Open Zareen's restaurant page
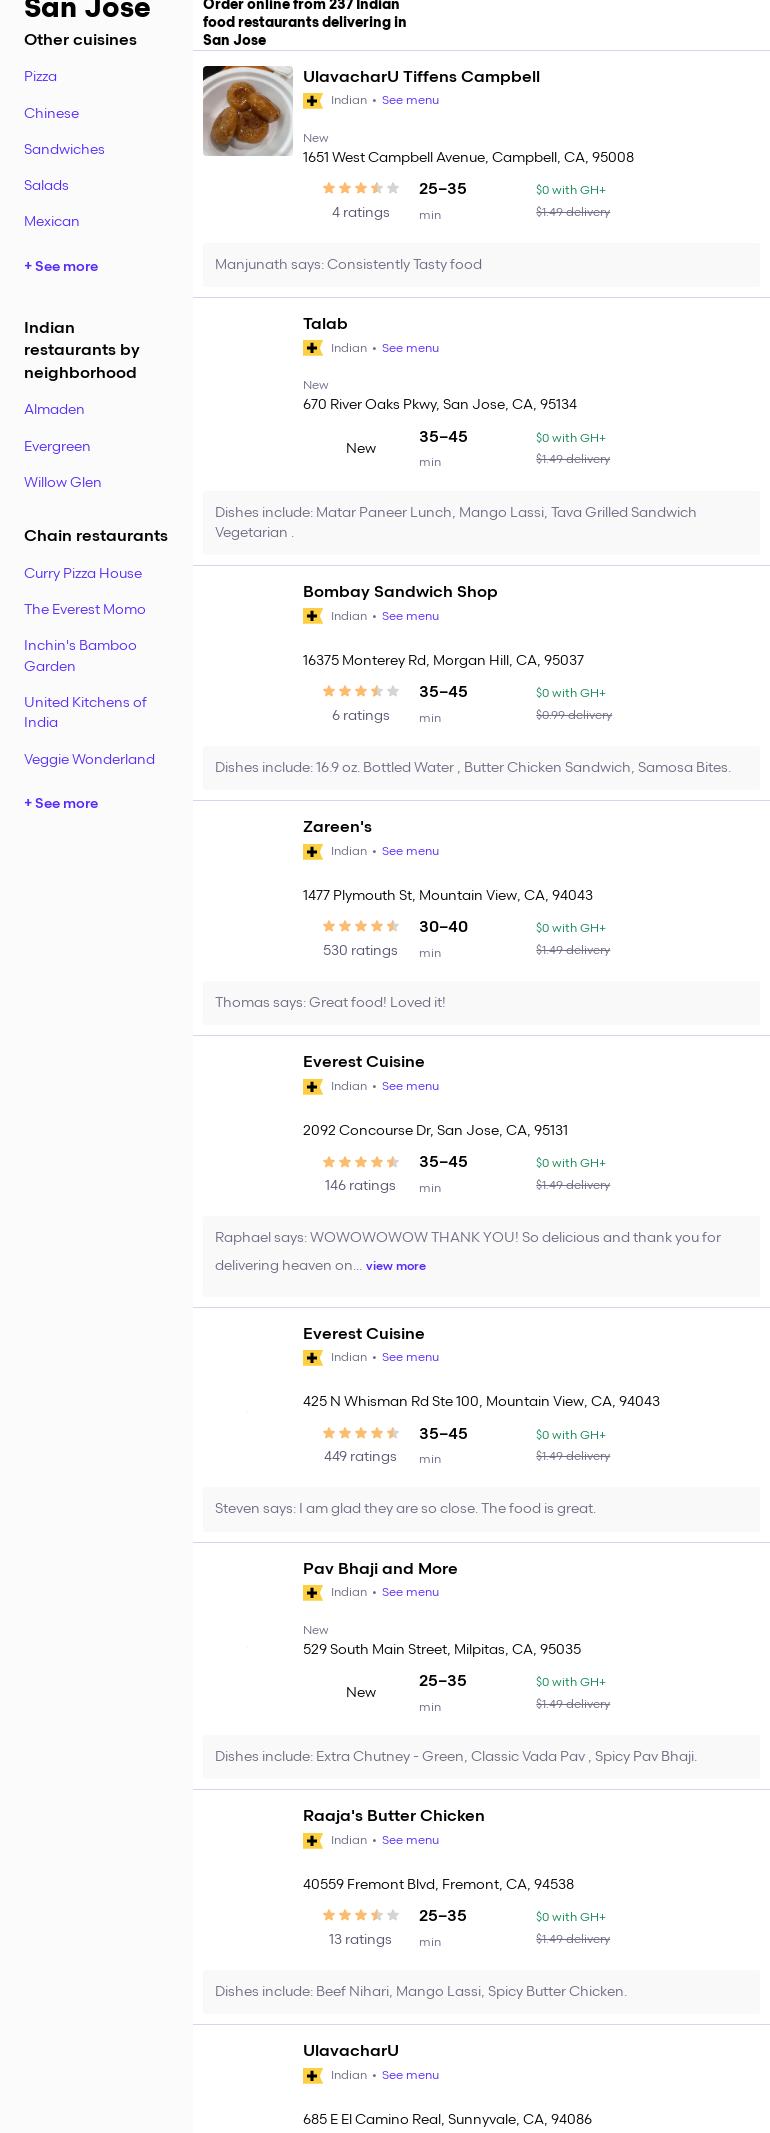770x2133 pixels. pos(337,827)
